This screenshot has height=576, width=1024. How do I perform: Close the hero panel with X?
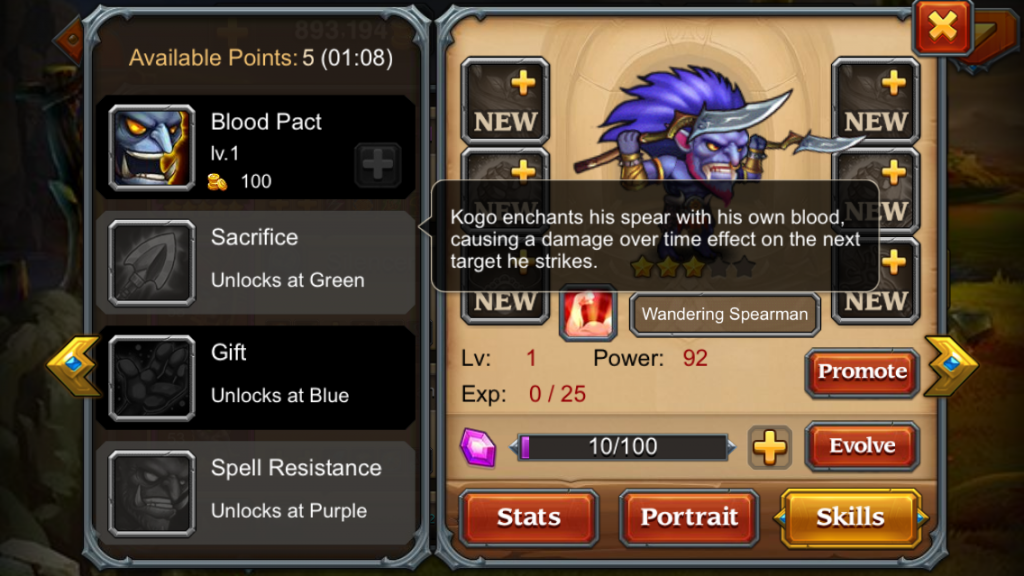click(x=942, y=27)
